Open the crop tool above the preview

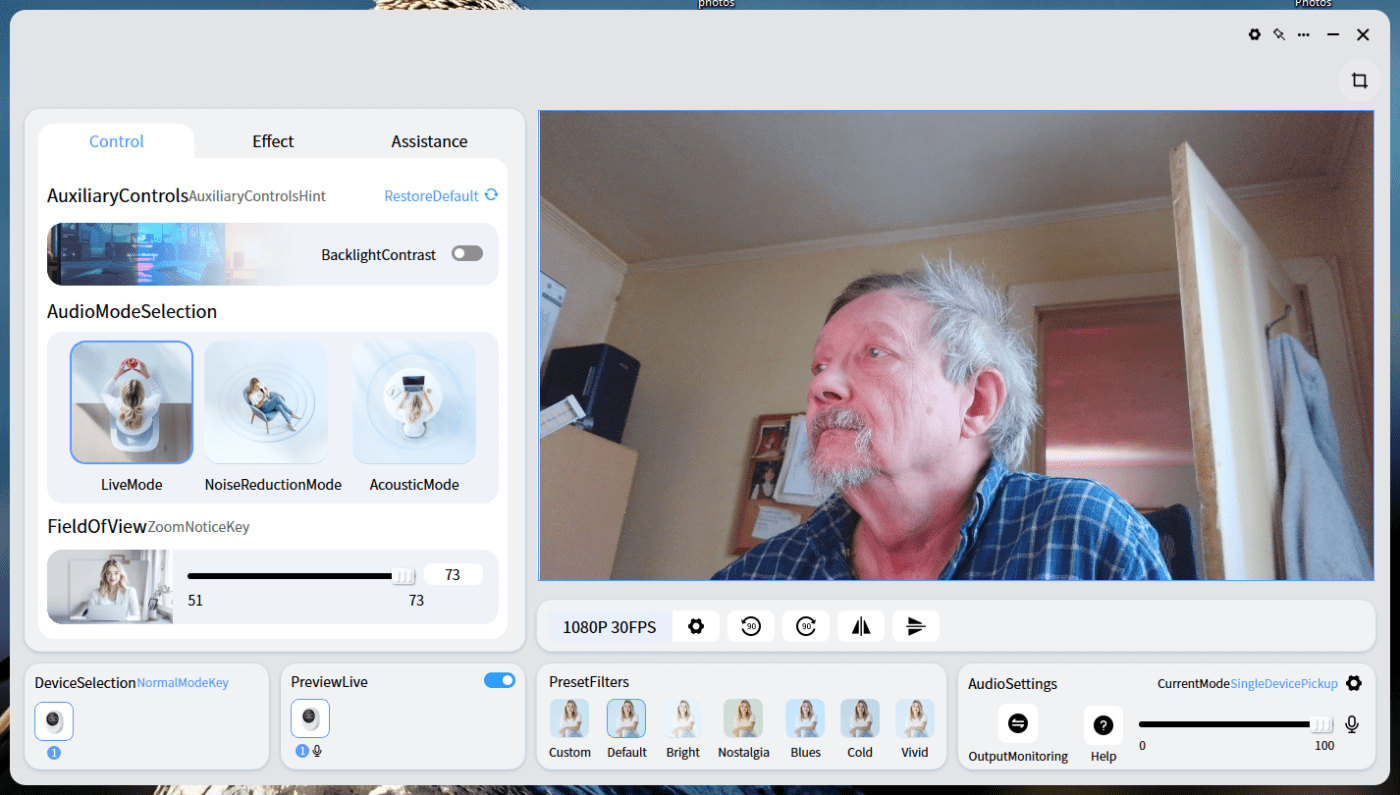pos(1359,79)
